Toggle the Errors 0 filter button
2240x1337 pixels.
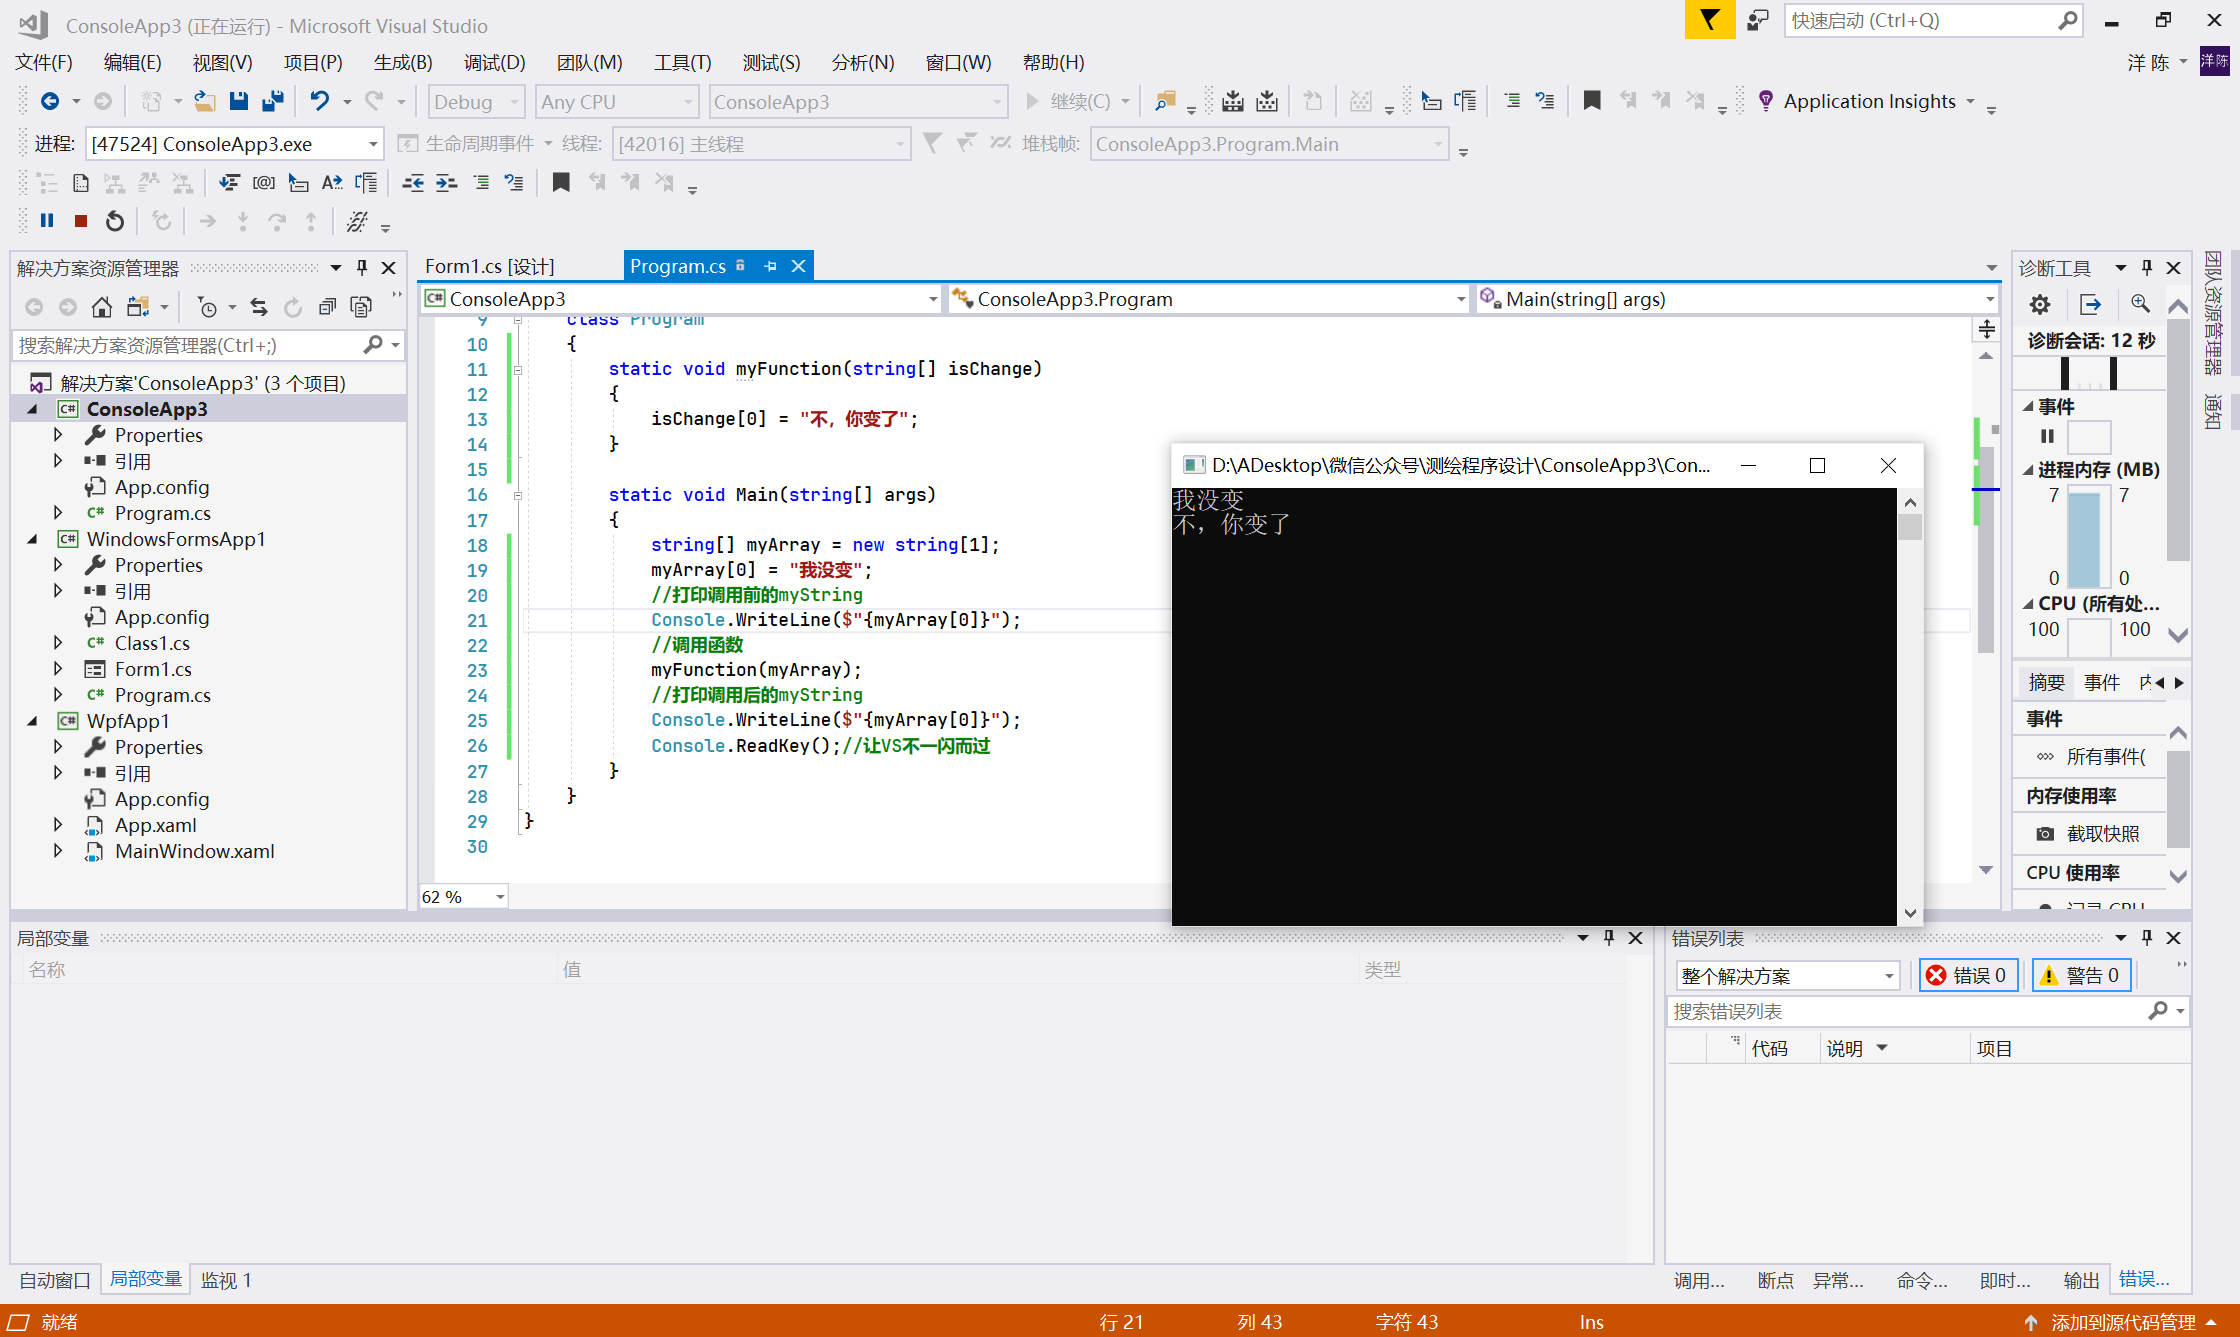tap(1968, 975)
